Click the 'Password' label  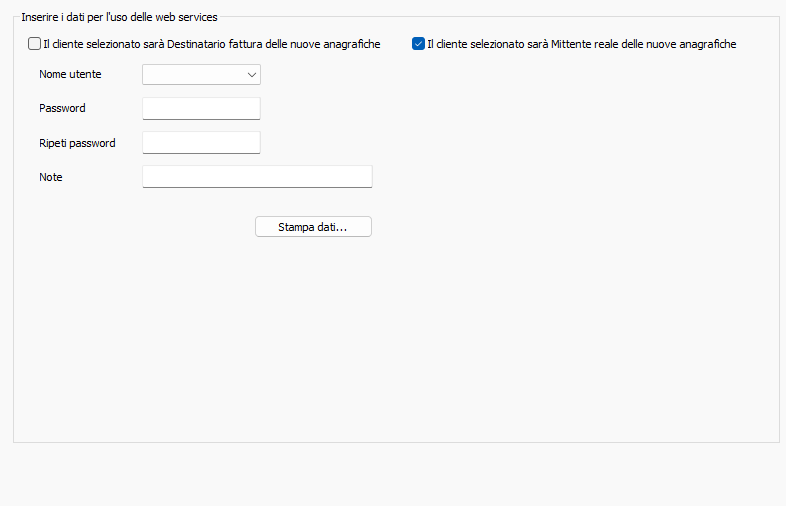point(62,108)
